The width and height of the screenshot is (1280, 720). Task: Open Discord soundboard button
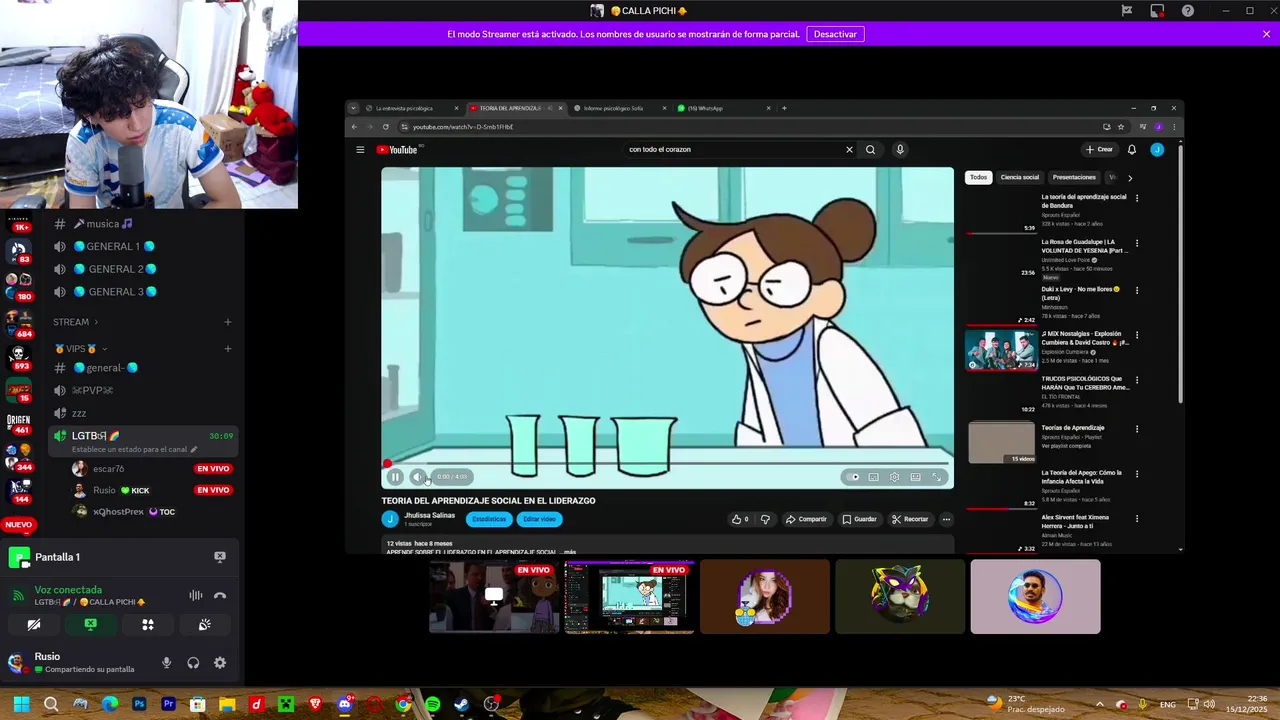204,625
